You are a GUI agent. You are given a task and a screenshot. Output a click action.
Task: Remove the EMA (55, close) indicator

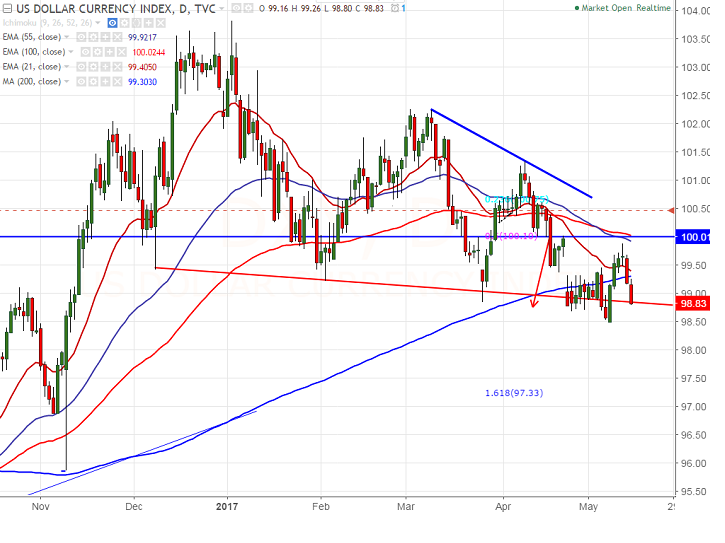[x=117, y=37]
